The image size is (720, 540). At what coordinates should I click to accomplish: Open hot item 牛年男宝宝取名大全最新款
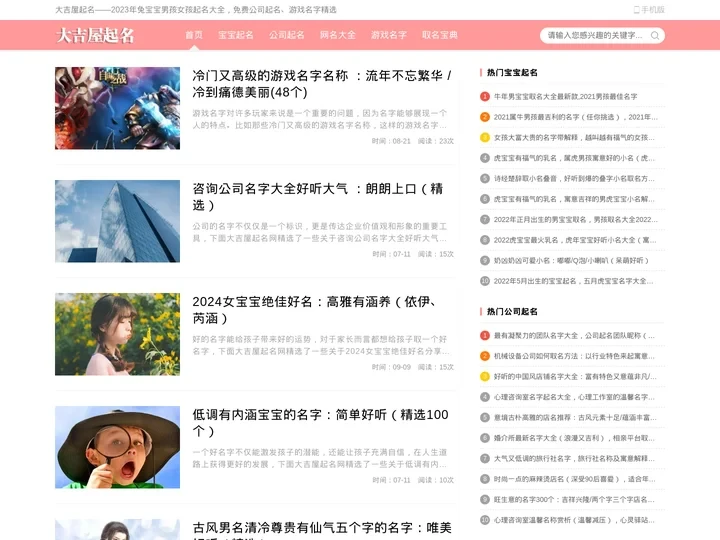point(565,96)
